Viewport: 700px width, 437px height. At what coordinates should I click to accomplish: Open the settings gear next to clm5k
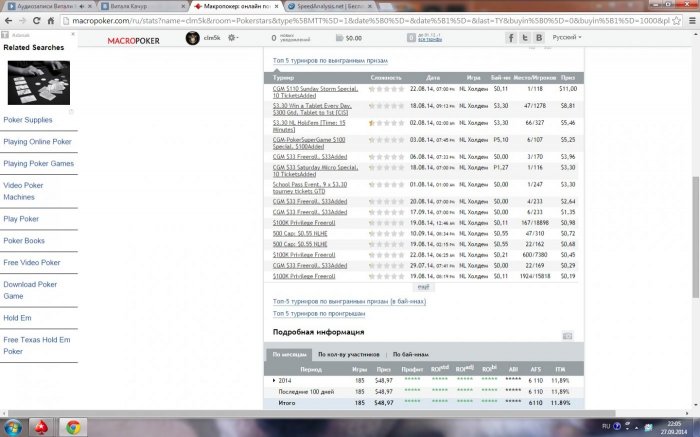coord(232,38)
